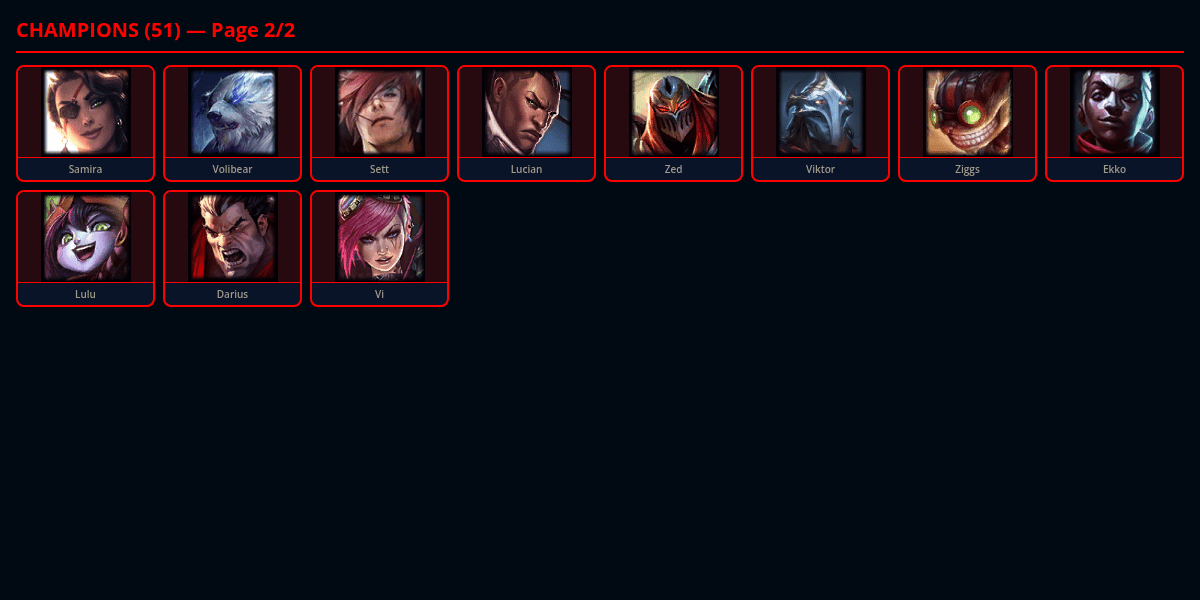Click the Darius champion portrait

pos(232,237)
